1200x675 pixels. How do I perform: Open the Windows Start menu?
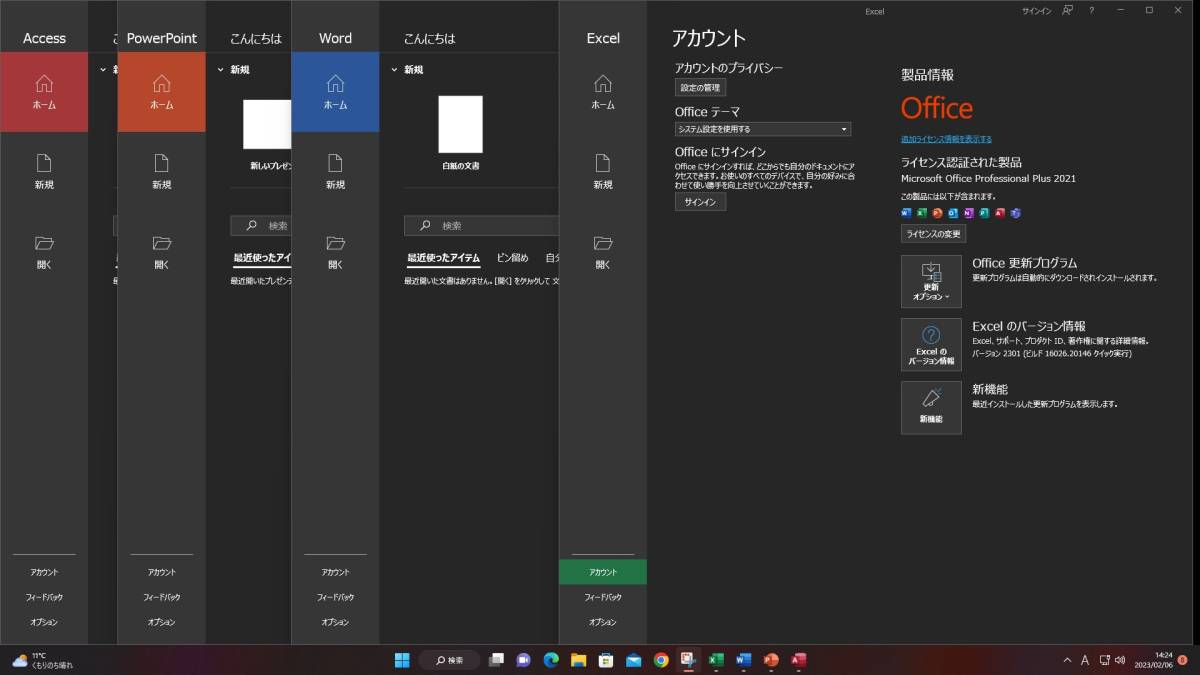click(402, 660)
